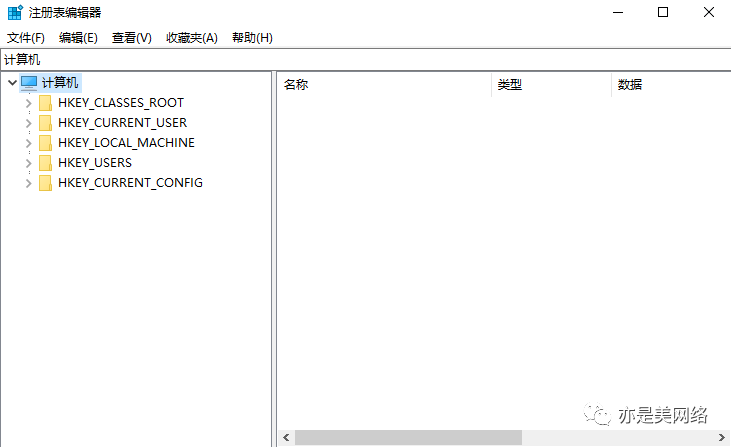The width and height of the screenshot is (731, 447).
Task: Select the HKEY_LOCAL_MACHINE label
Action: 126,143
